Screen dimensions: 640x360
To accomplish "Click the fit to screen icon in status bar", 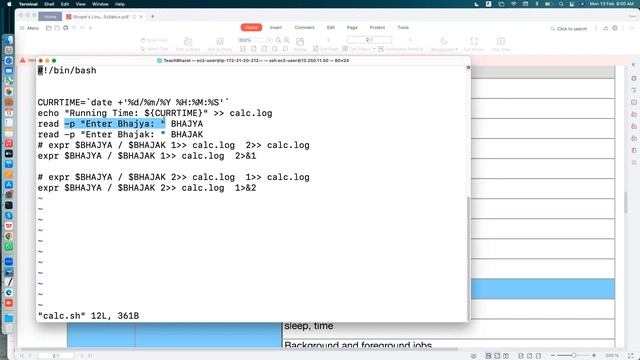I will (x=631, y=356).
